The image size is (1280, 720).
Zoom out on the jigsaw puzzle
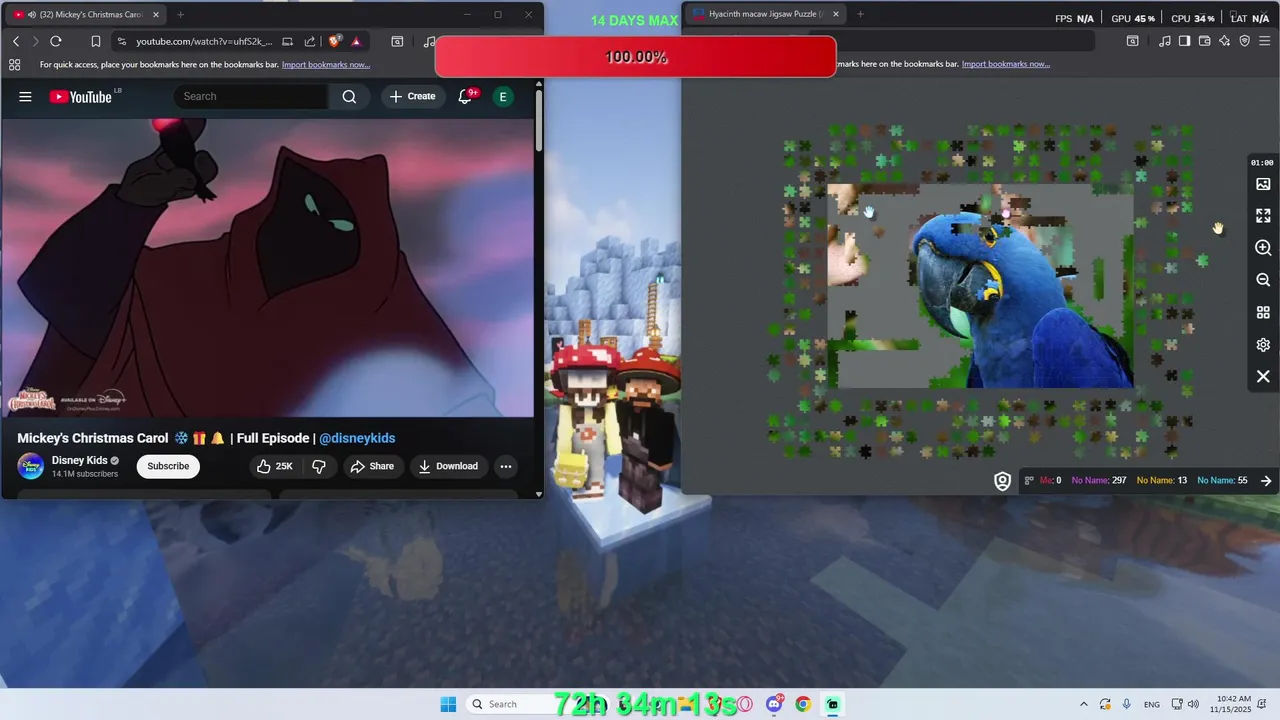tap(1263, 280)
